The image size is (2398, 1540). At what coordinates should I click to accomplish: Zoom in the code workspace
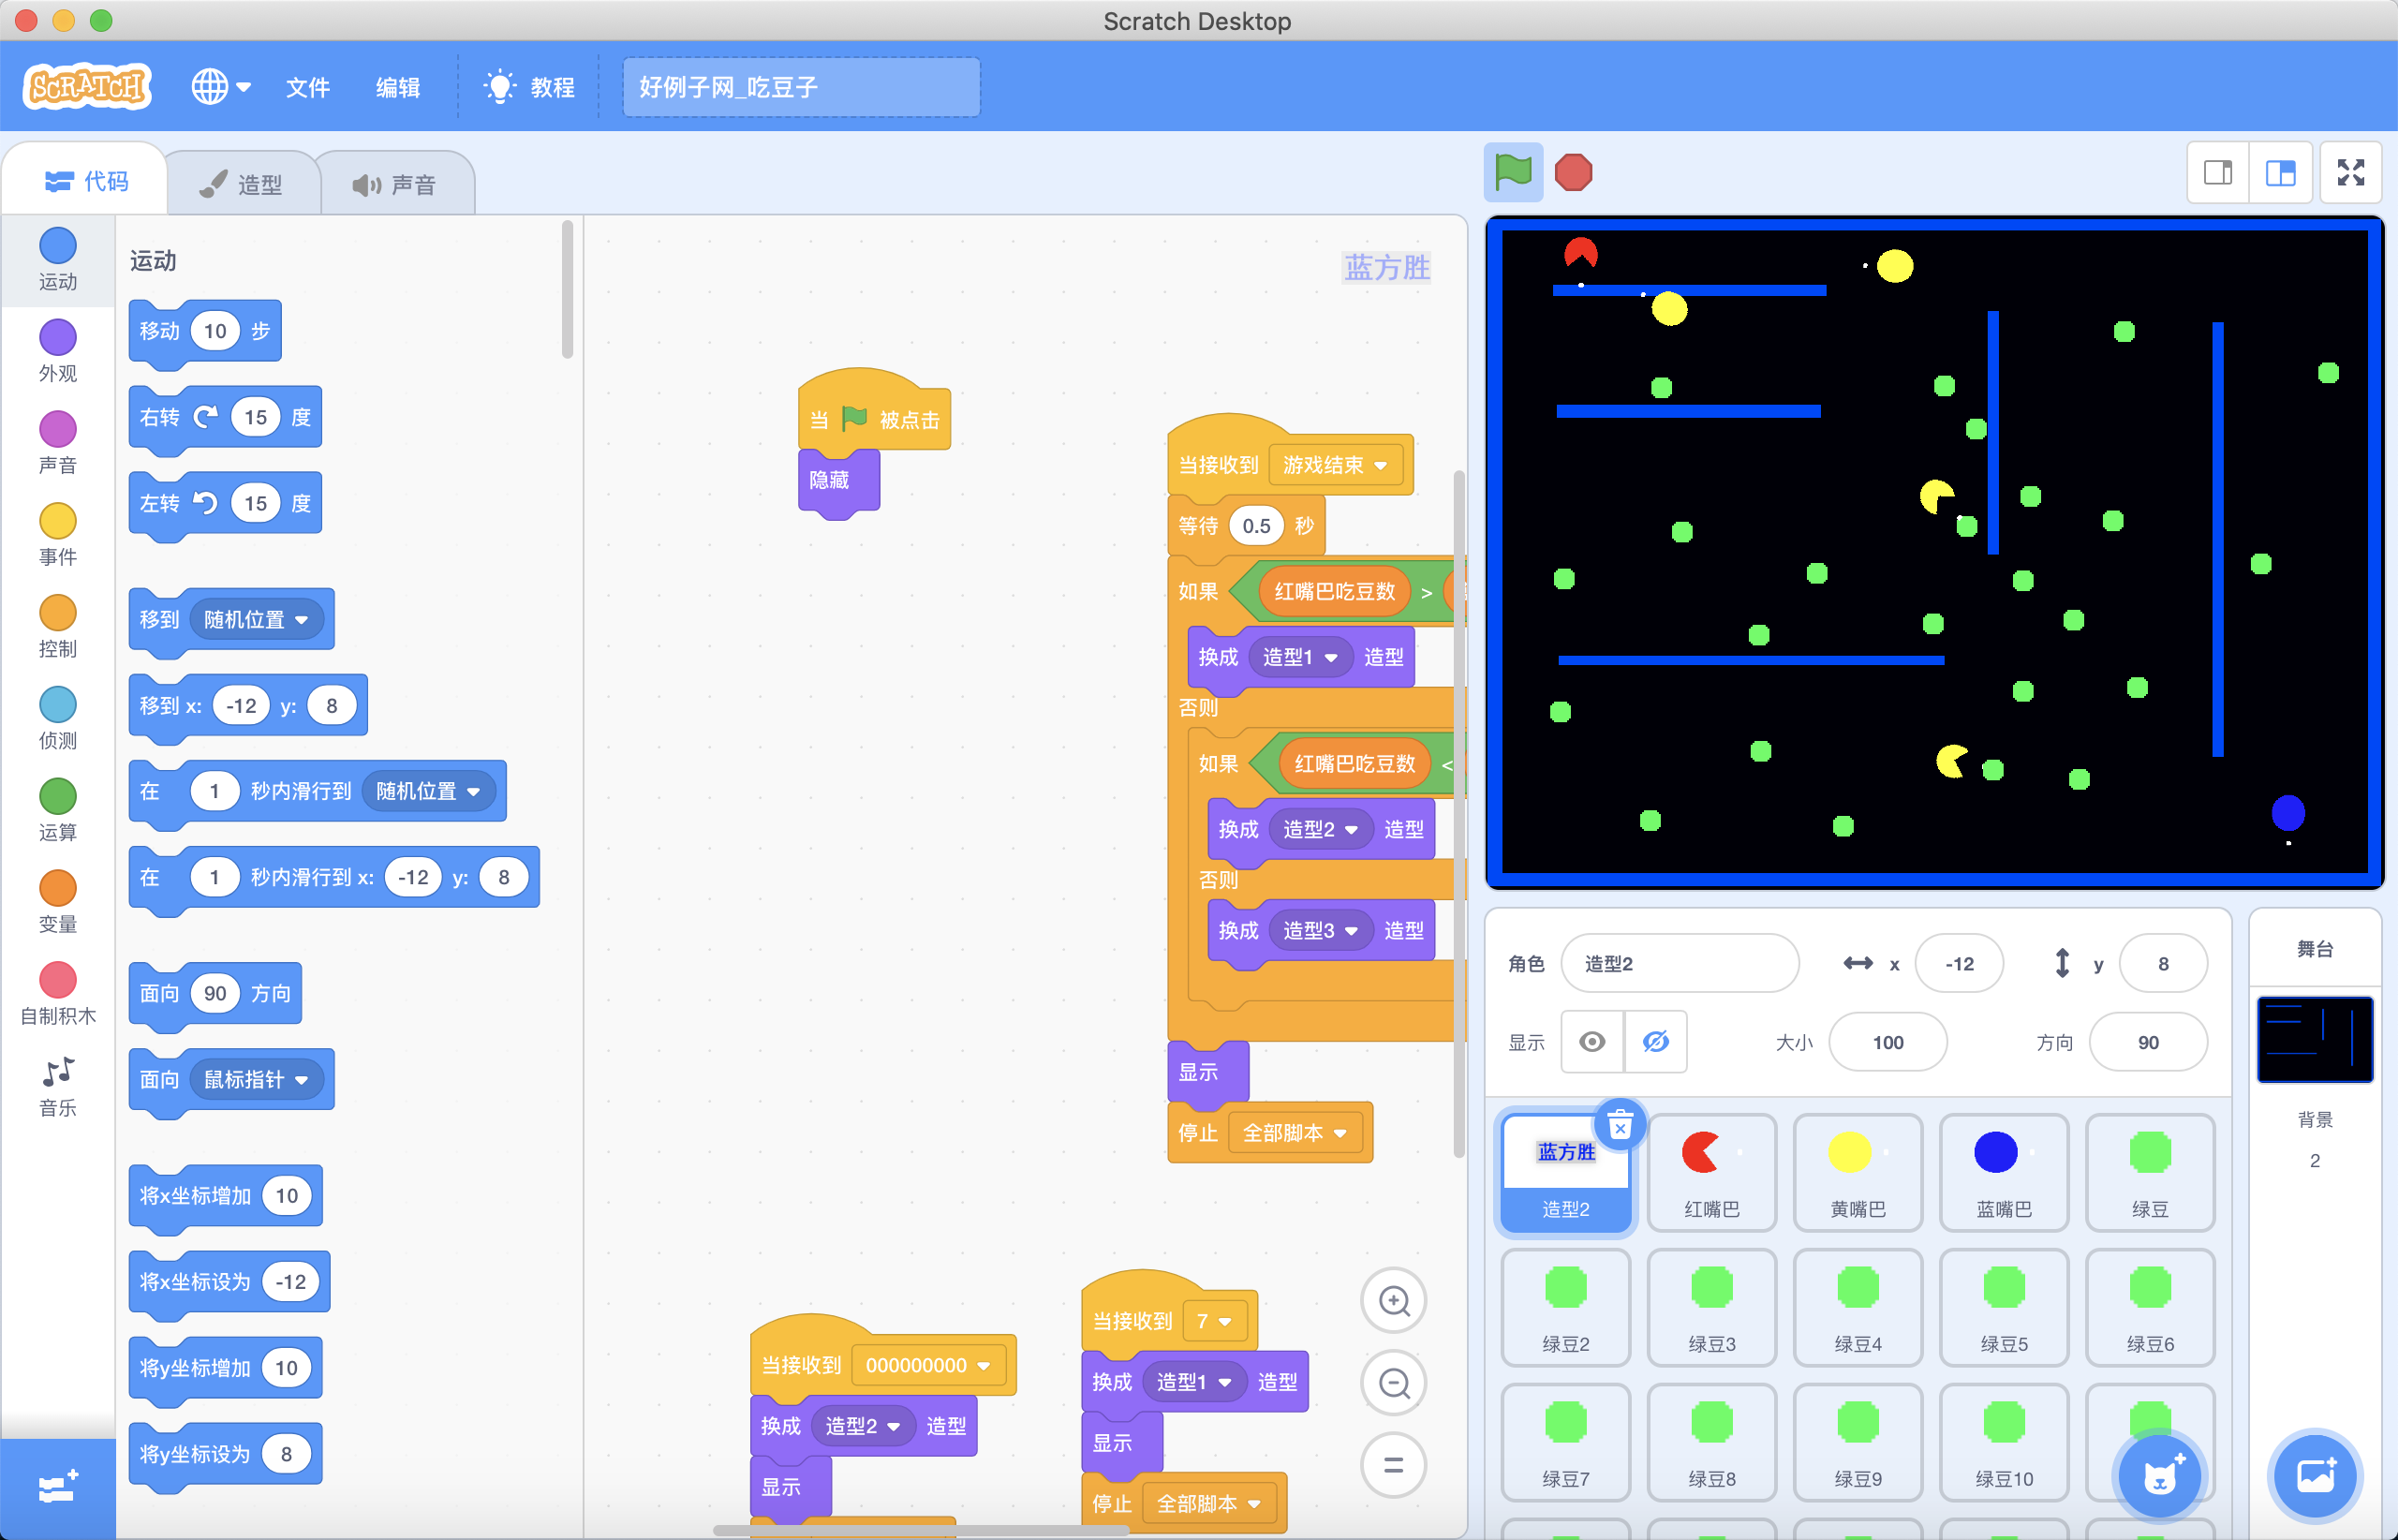point(1394,1301)
